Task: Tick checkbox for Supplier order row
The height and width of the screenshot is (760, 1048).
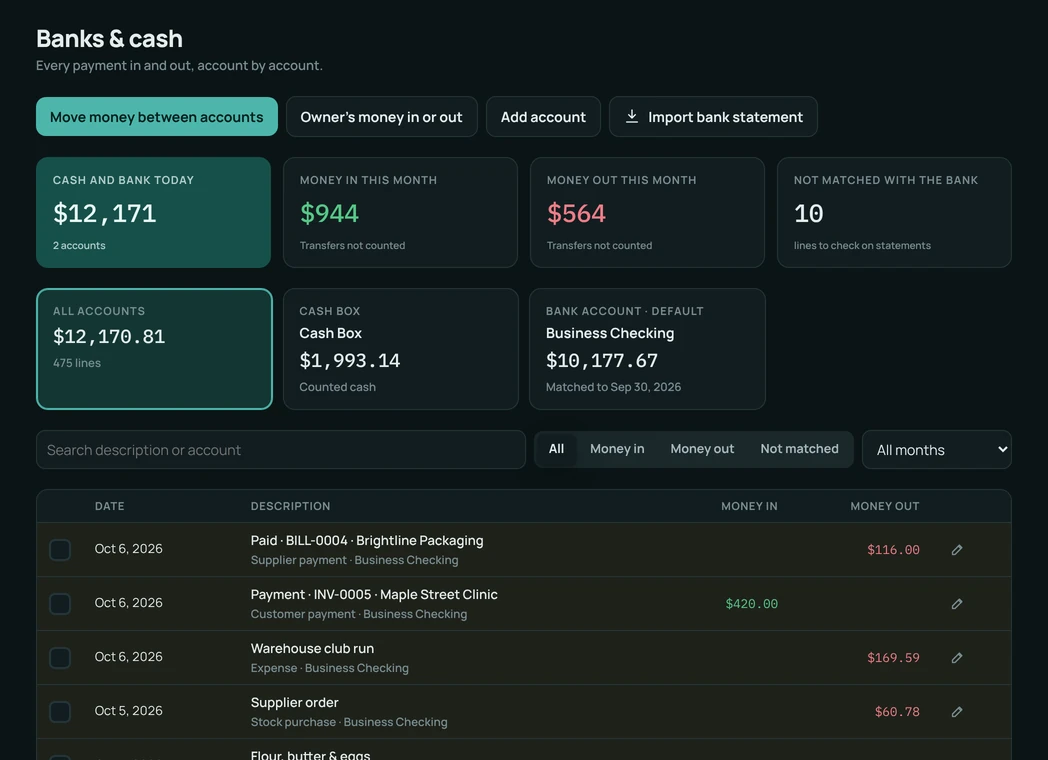Action: pyautogui.click(x=60, y=712)
